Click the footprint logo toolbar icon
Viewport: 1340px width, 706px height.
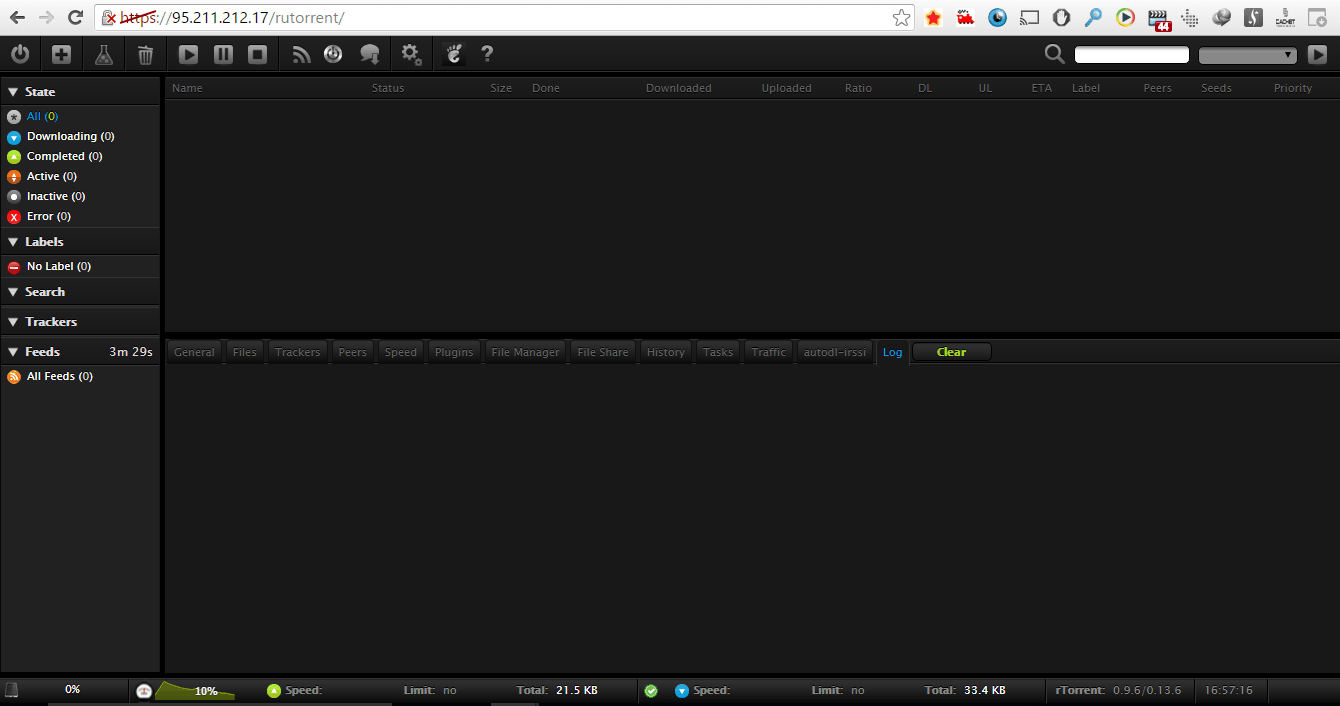(454, 55)
